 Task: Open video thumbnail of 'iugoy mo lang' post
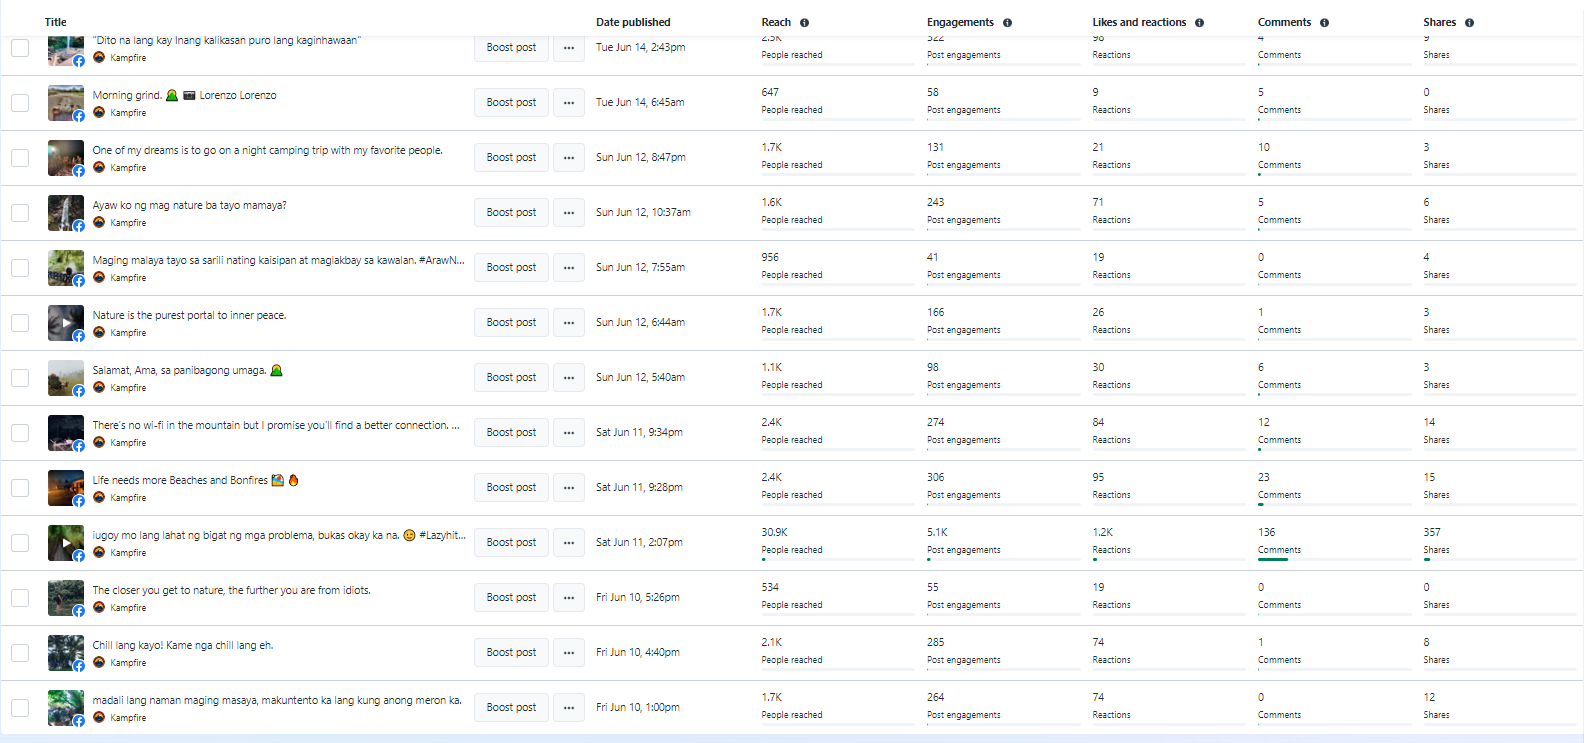(66, 543)
